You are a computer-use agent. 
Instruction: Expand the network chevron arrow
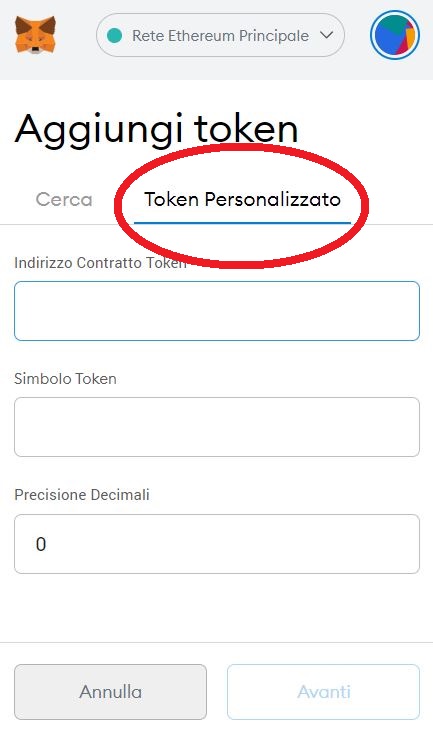click(x=327, y=35)
